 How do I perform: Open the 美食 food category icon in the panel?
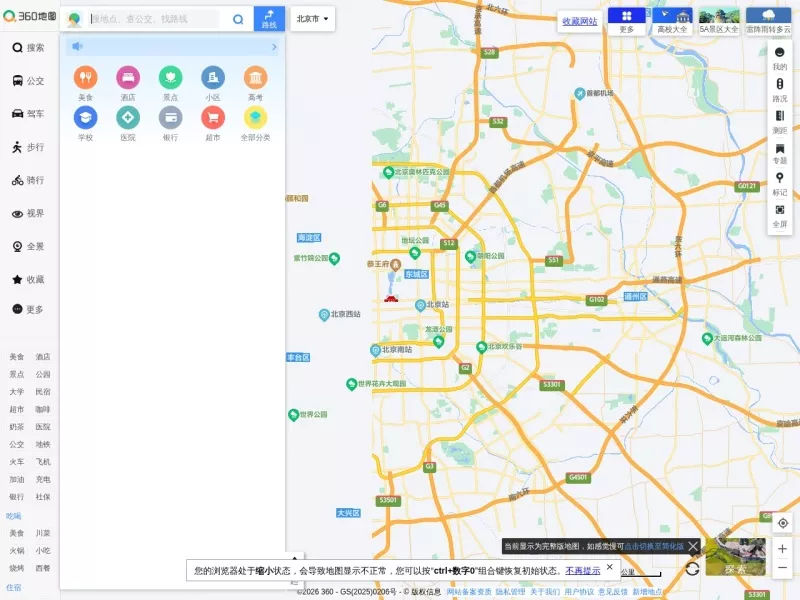pyautogui.click(x=85, y=78)
